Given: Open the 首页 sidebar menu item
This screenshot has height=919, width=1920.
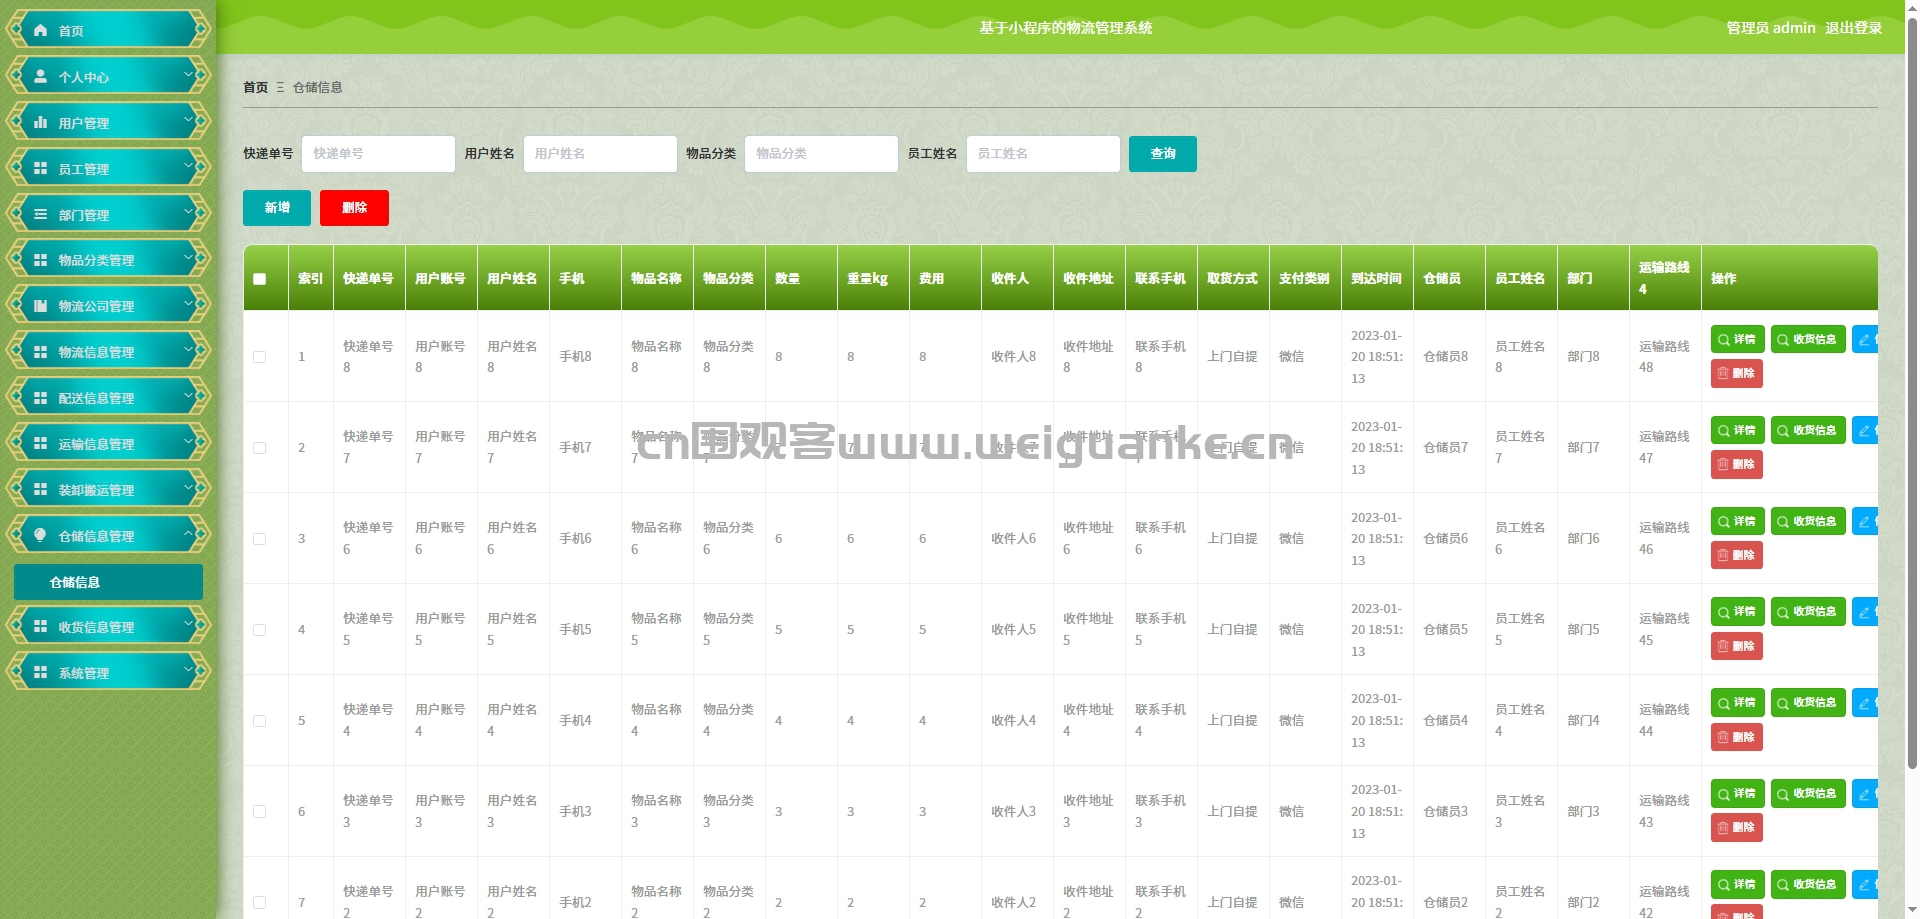Looking at the screenshot, I should coord(108,30).
